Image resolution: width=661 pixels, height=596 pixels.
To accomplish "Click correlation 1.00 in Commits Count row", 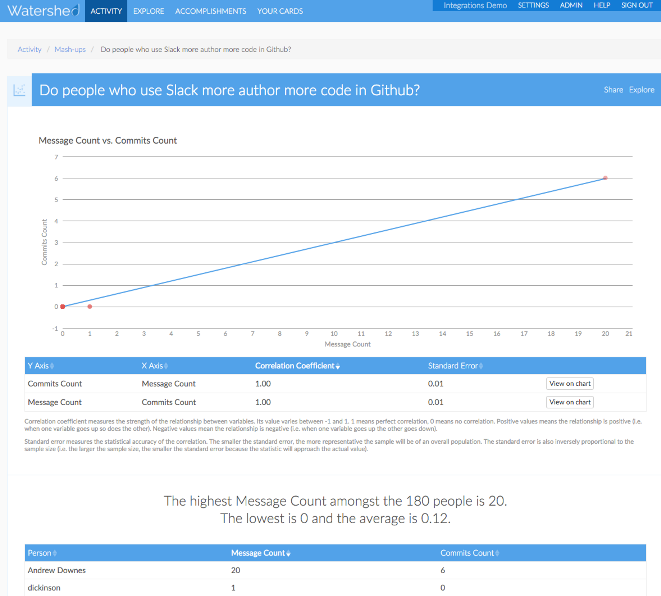I will tap(263, 384).
